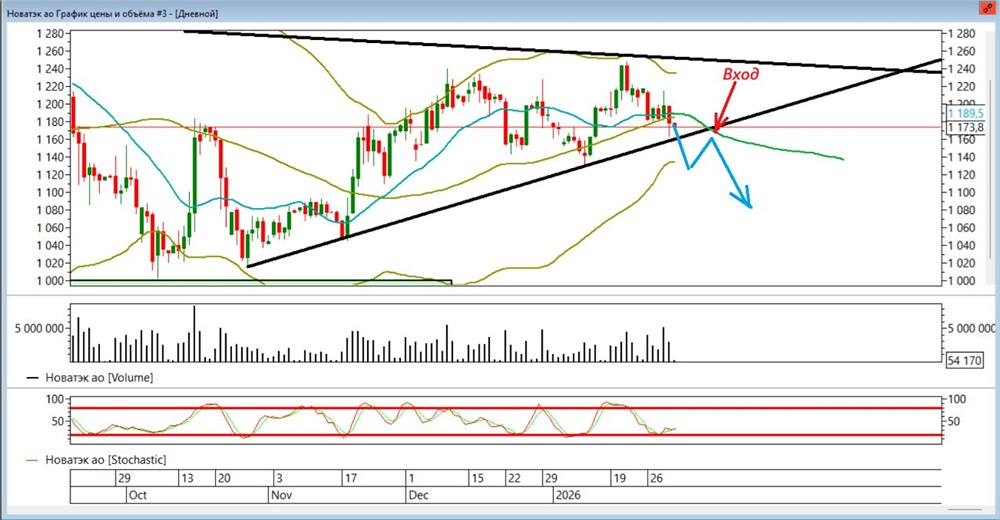Click the Dec month label on date axis
This screenshot has width=1000, height=520.
tap(419, 495)
